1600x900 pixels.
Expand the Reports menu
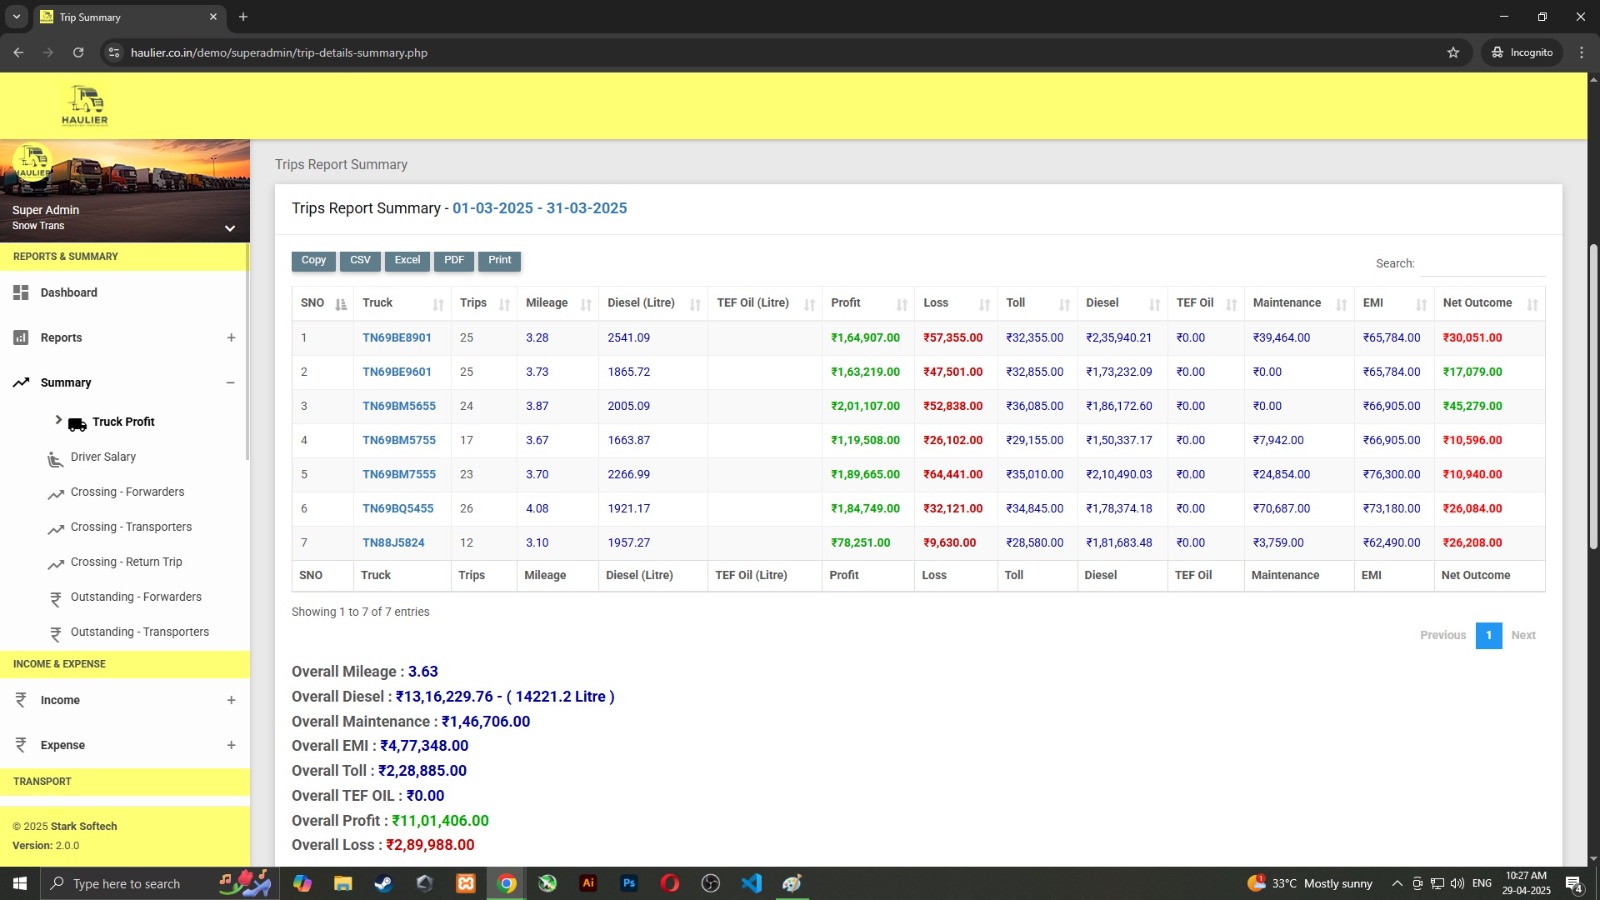(231, 338)
